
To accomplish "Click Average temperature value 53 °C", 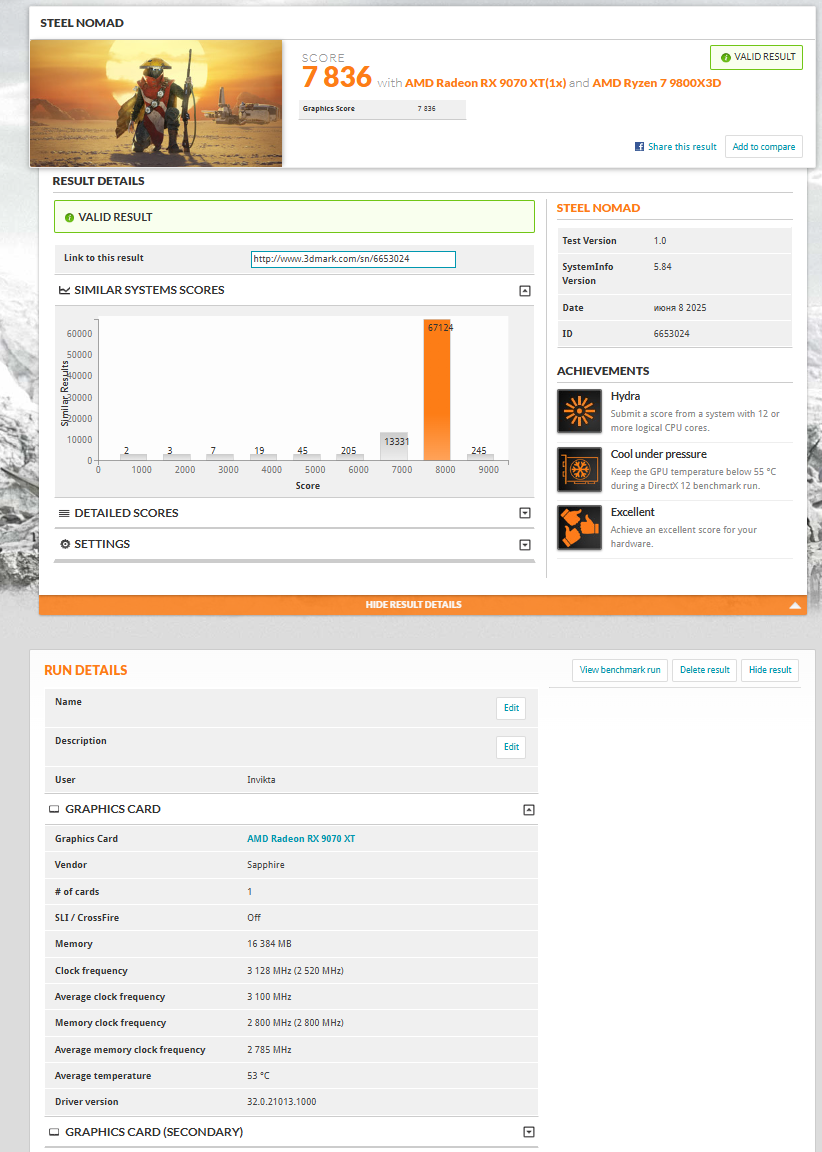I will point(259,1076).
